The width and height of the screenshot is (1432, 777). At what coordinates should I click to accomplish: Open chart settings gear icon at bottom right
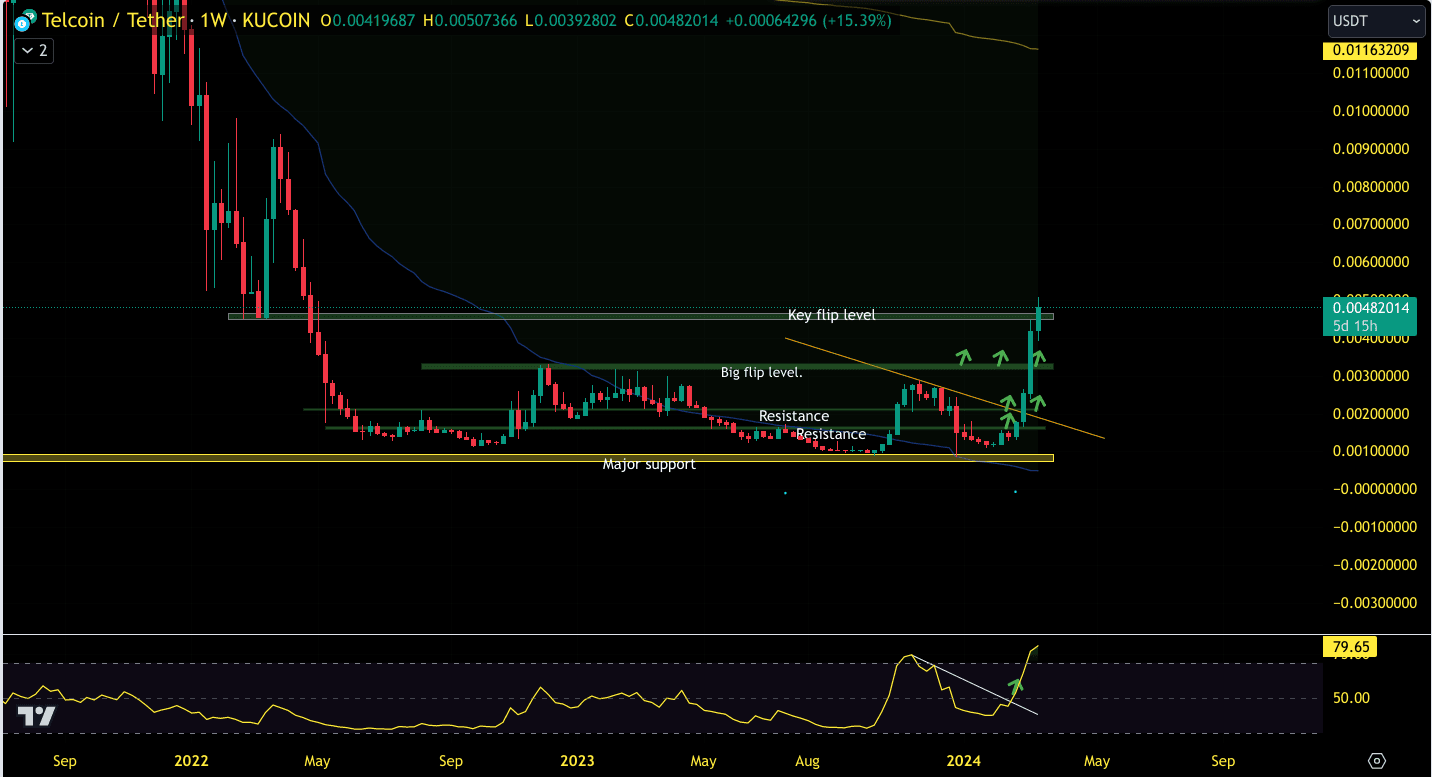tap(1377, 761)
